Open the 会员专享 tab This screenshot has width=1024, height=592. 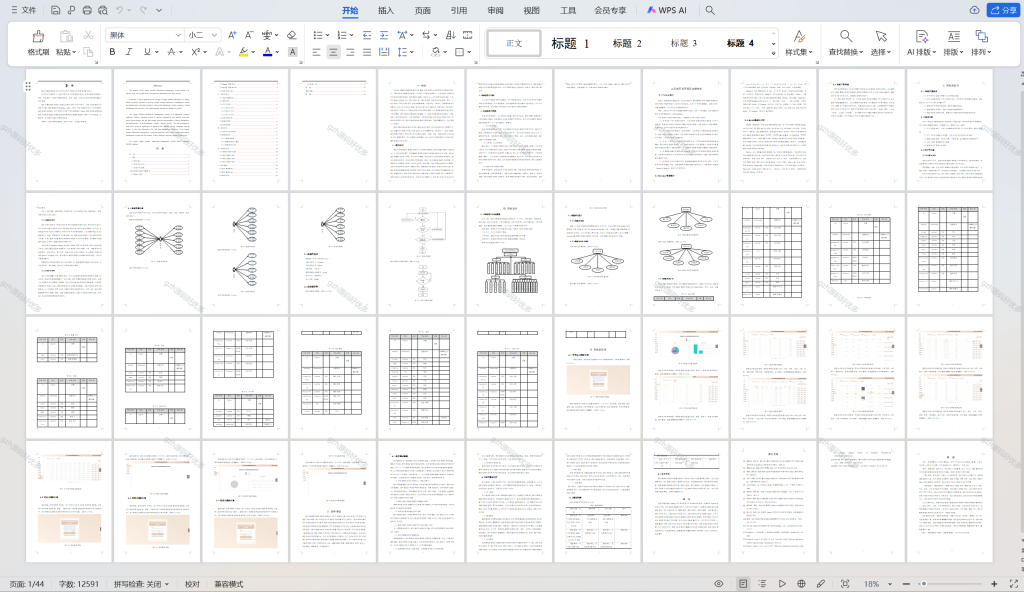point(610,10)
